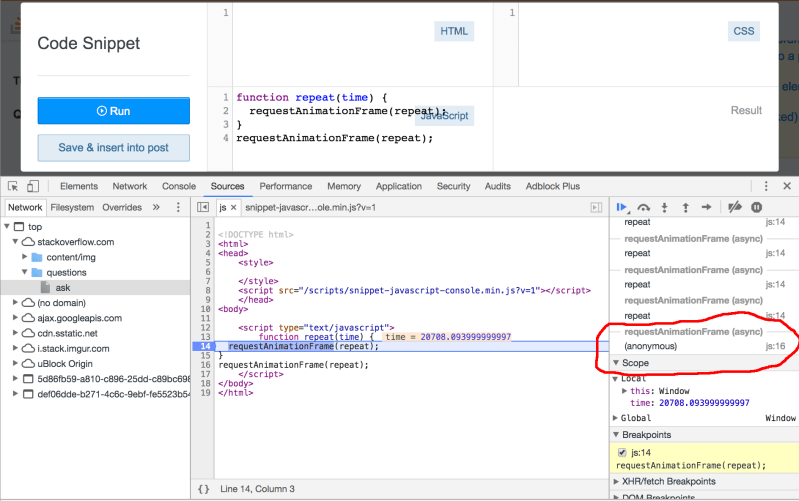Expand the 5d86fb59 frame node
799x501 pixels.
pos(15,379)
